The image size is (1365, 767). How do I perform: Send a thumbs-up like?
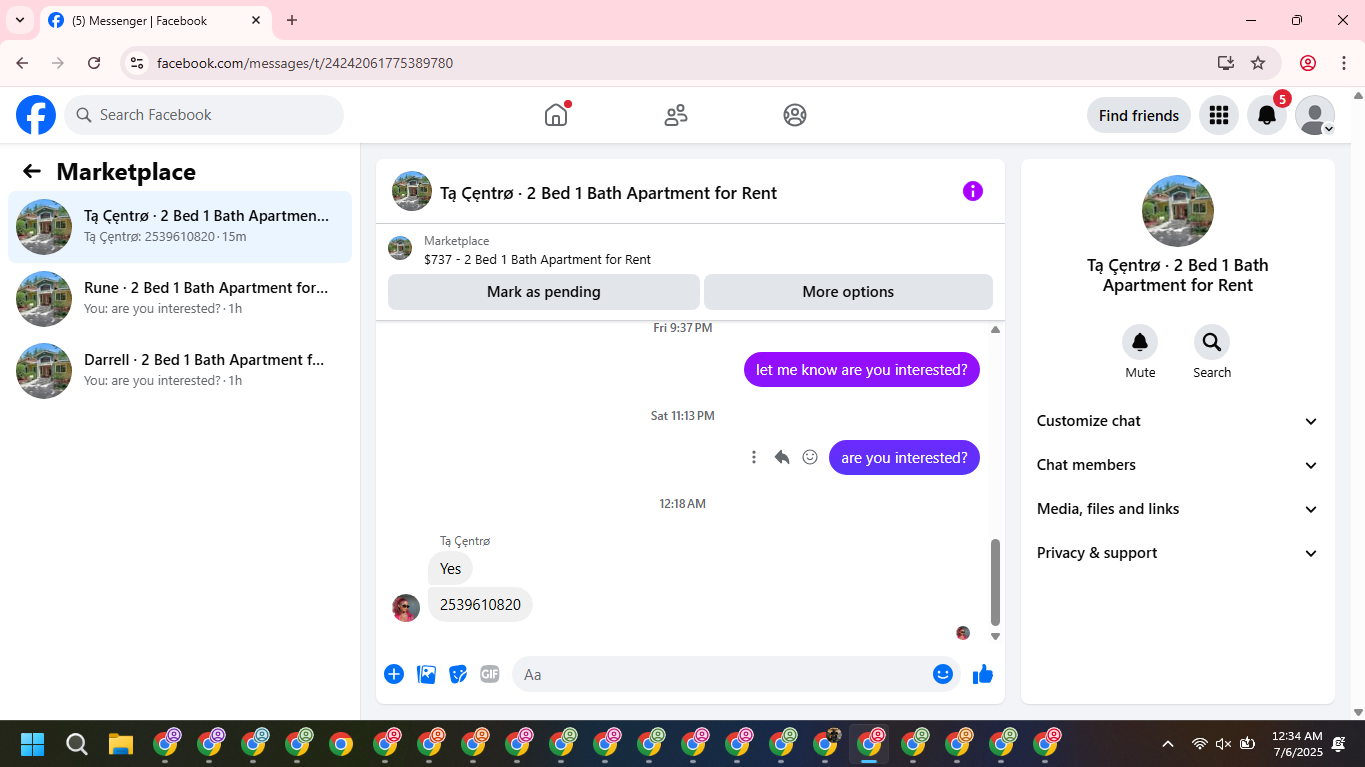click(x=983, y=674)
